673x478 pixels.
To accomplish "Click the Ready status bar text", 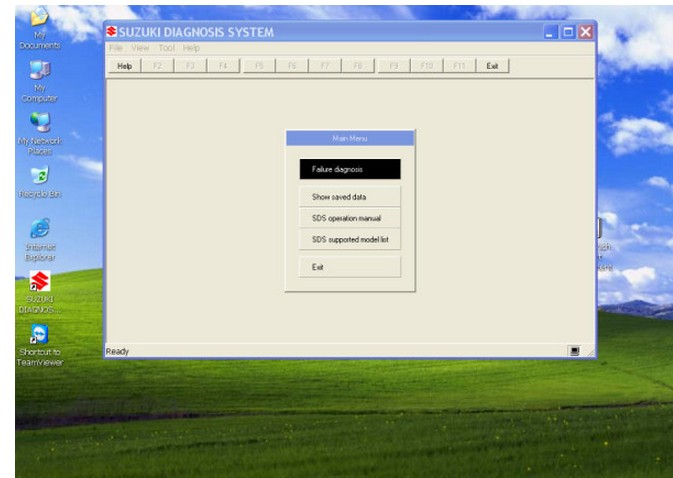I will (x=117, y=351).
